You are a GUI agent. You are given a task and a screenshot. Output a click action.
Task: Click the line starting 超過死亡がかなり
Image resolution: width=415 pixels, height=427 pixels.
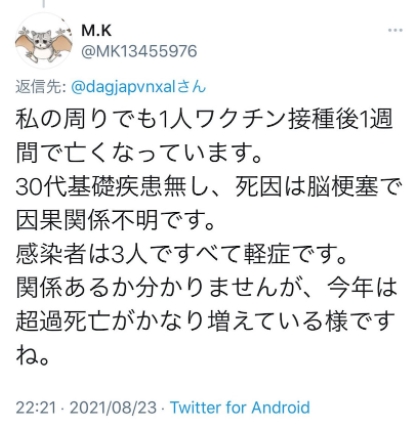pyautogui.click(x=205, y=321)
